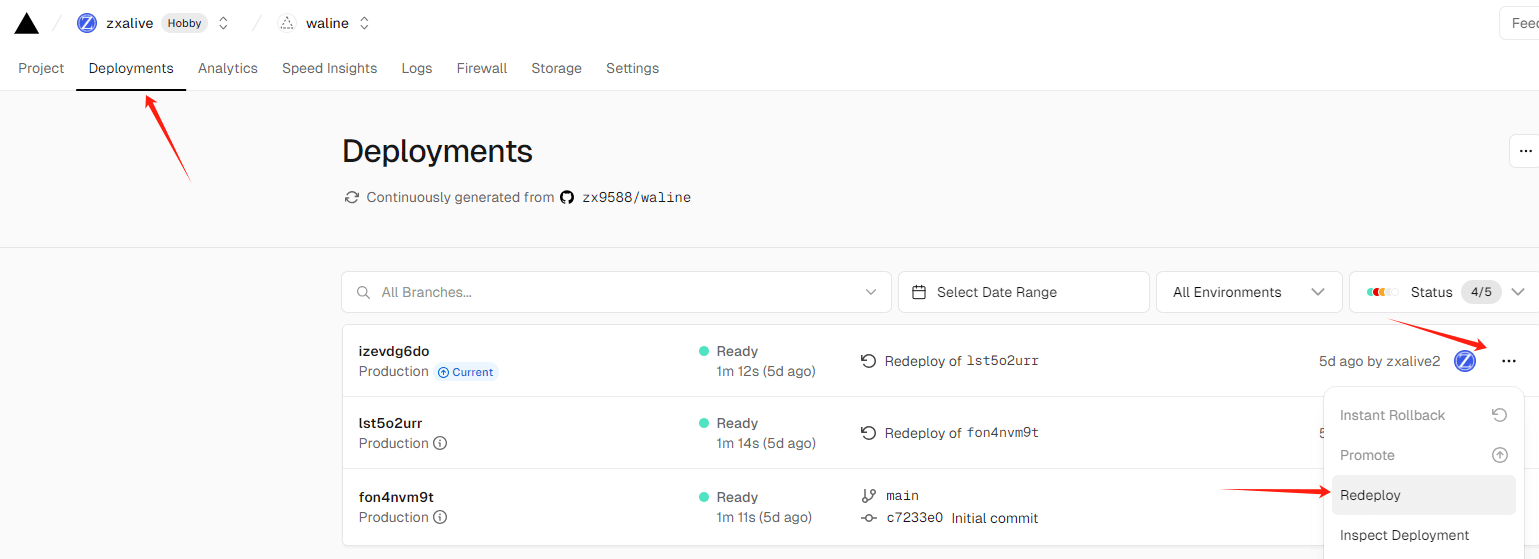This screenshot has height=559, width=1539.
Task: Click the waline project icon
Action: pyautogui.click(x=287, y=23)
